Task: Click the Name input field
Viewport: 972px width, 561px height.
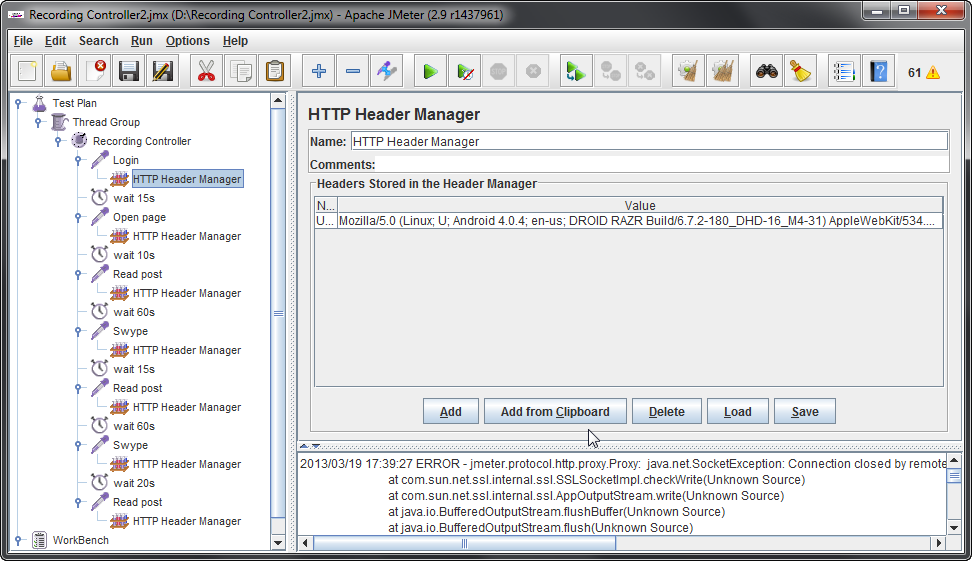Action: coord(649,141)
